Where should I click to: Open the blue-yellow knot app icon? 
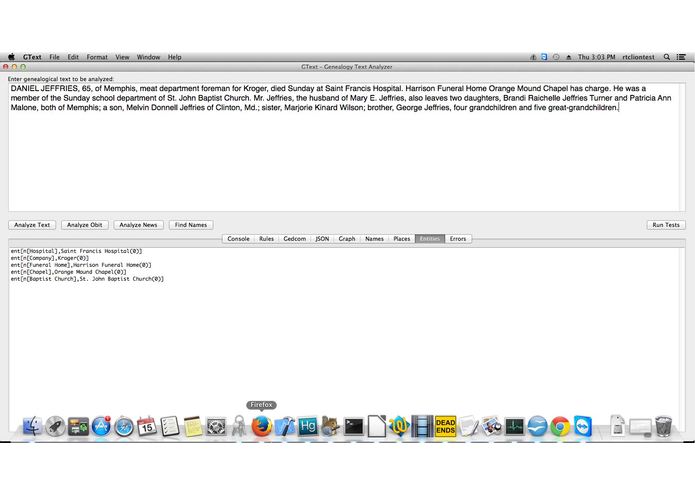pos(399,426)
